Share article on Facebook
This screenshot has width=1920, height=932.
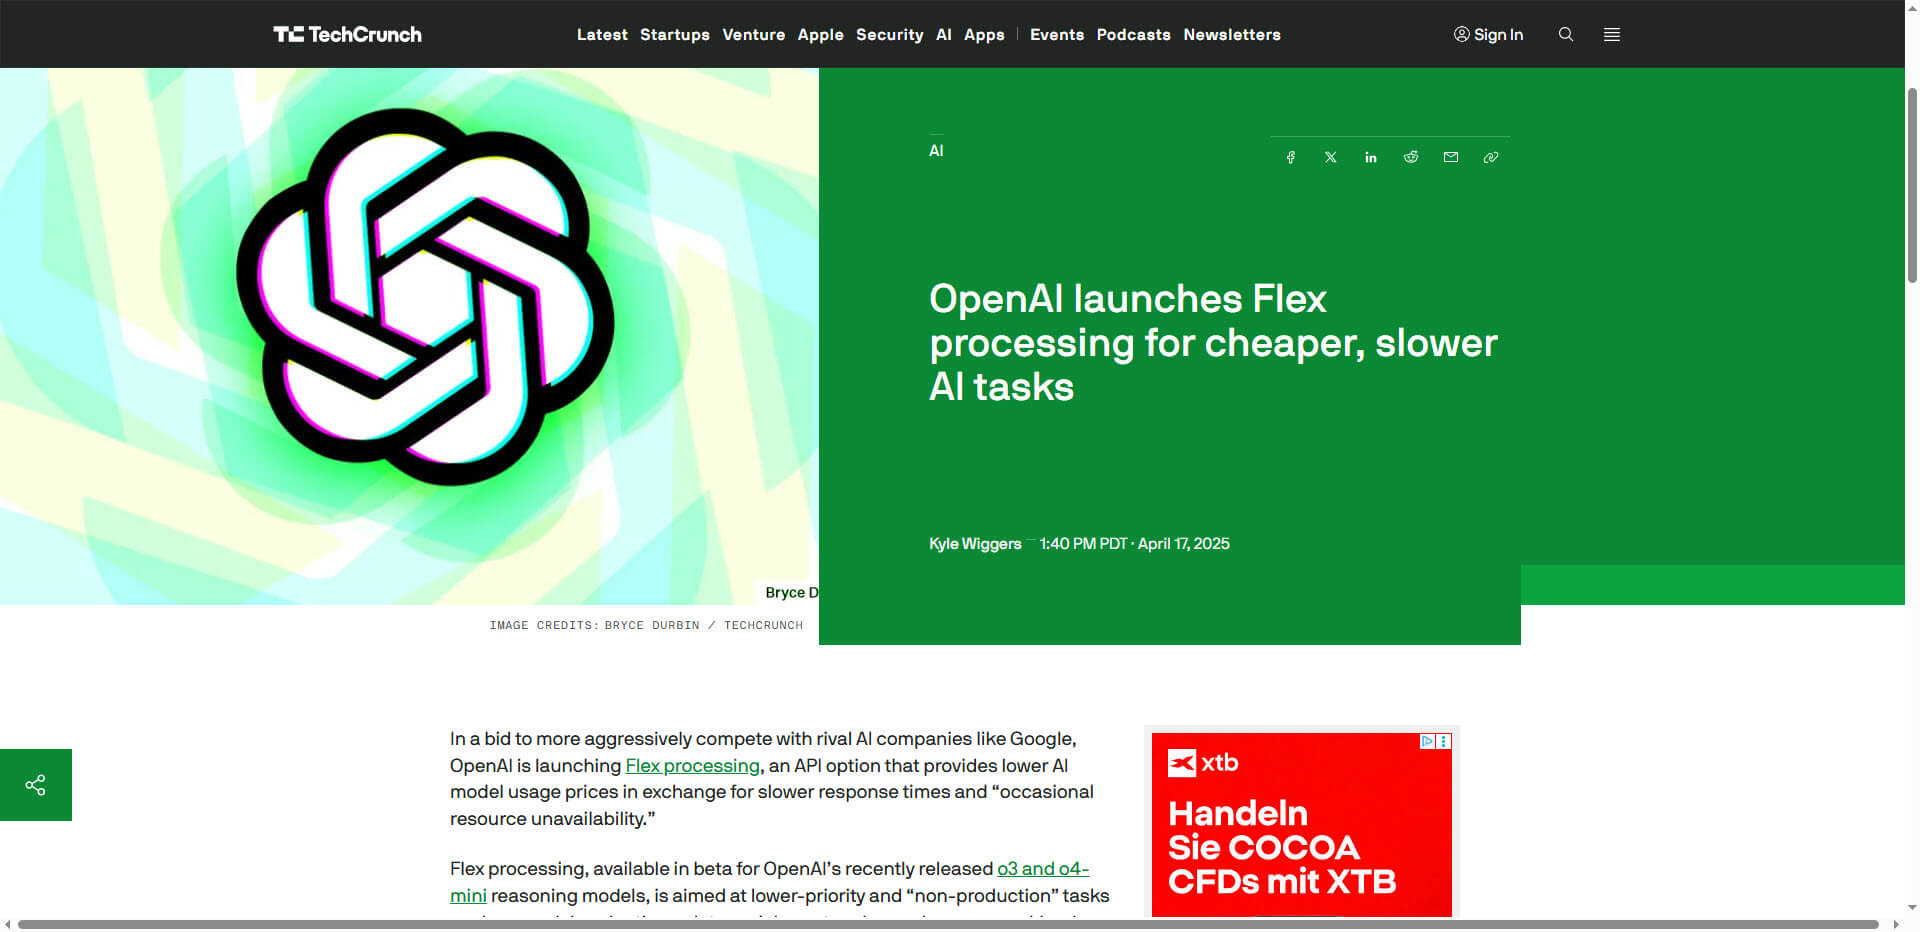pos(1291,157)
